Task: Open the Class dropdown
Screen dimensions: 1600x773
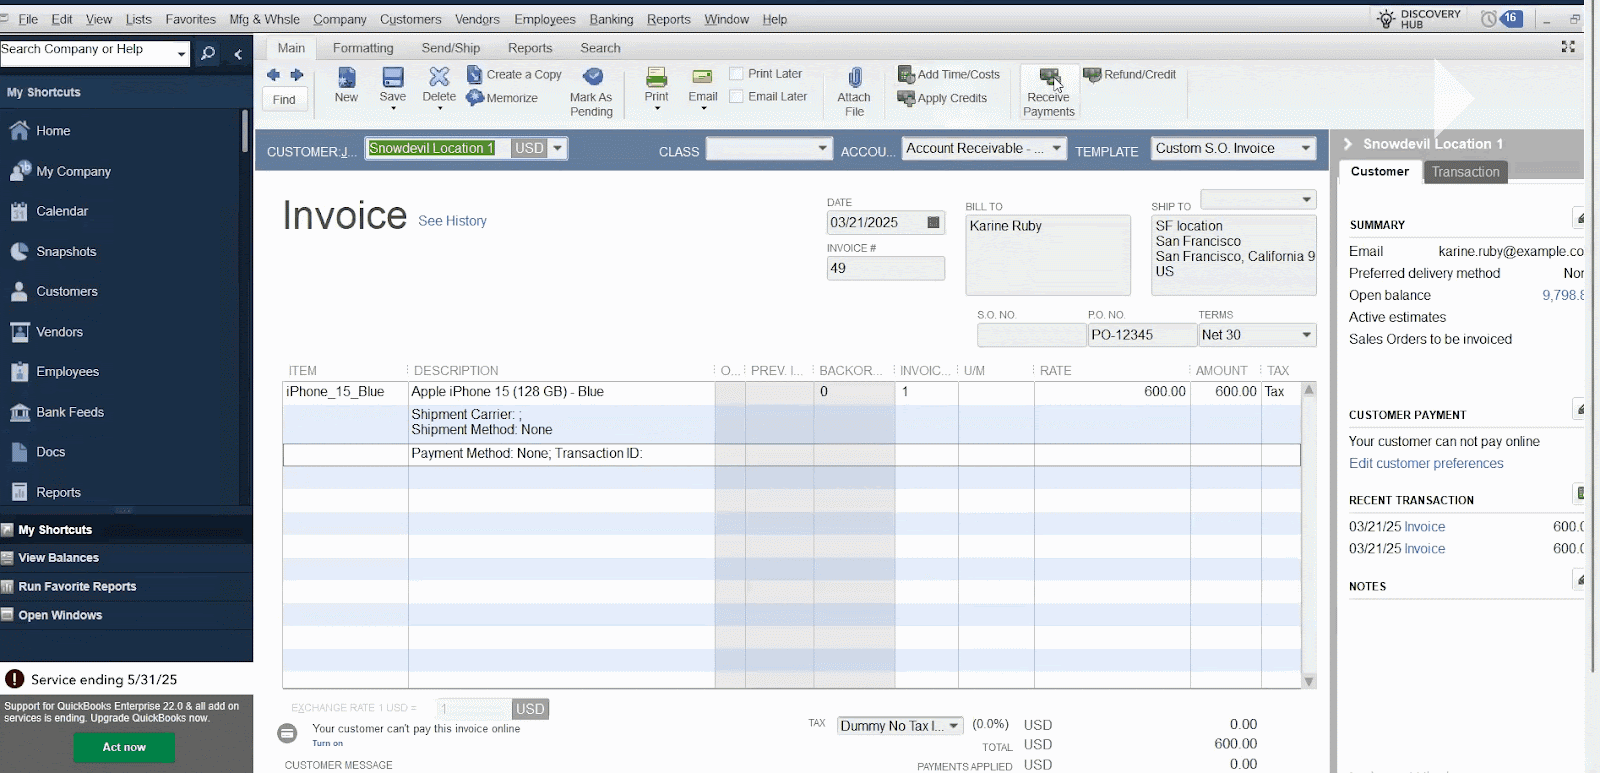Action: click(822, 149)
